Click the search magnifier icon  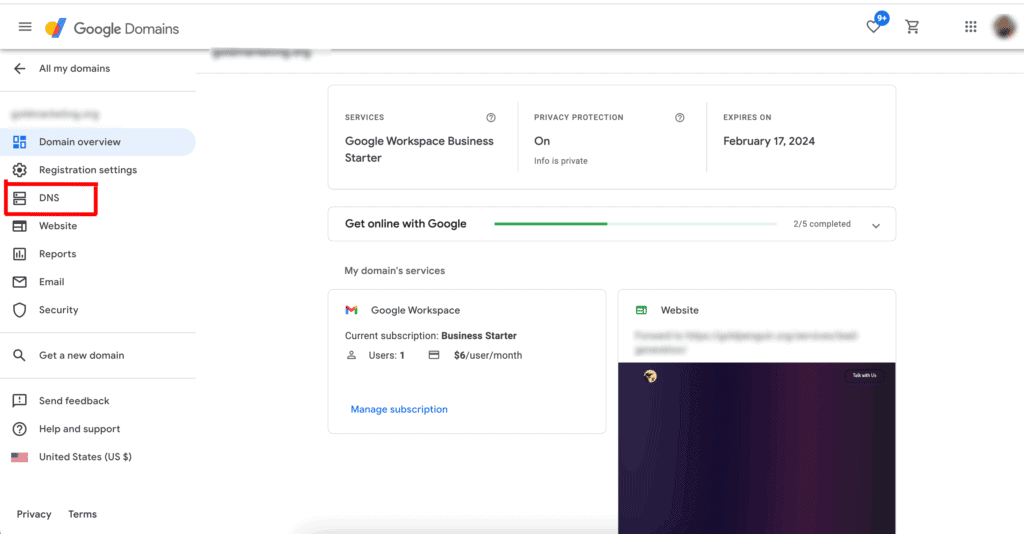point(20,355)
